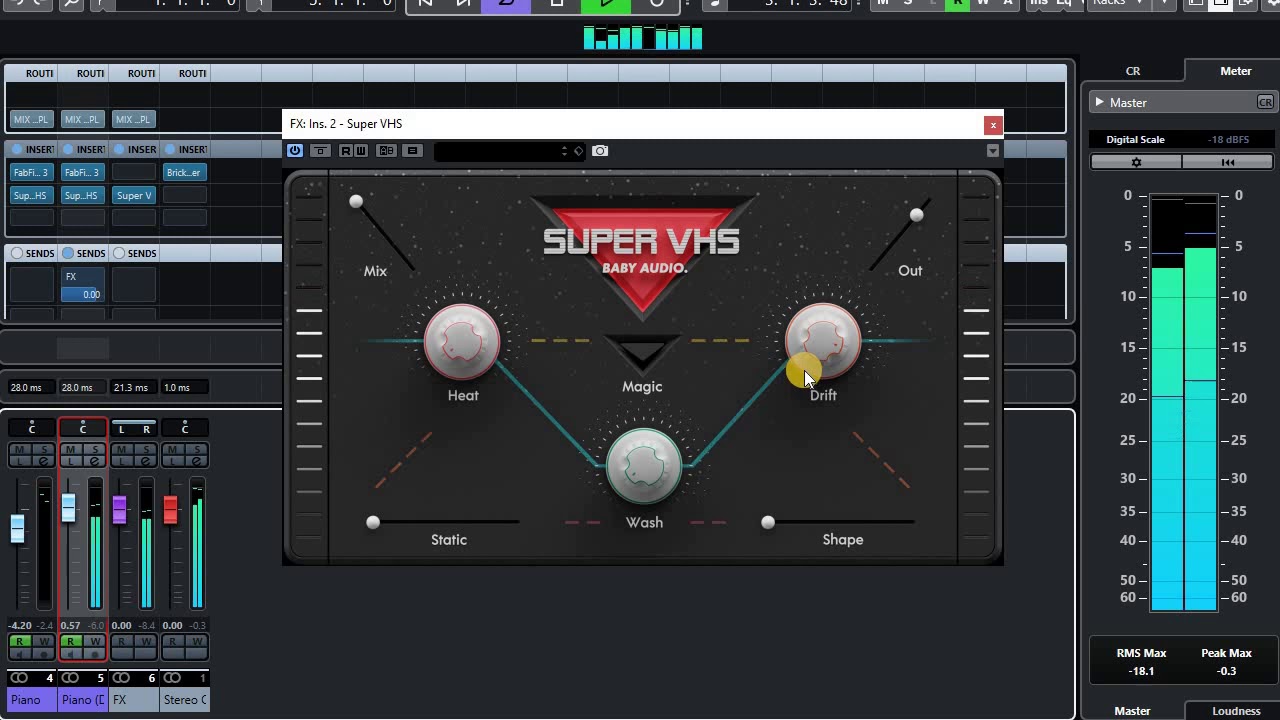Click the Drift knob
The width and height of the screenshot is (1280, 720).
pos(823,341)
